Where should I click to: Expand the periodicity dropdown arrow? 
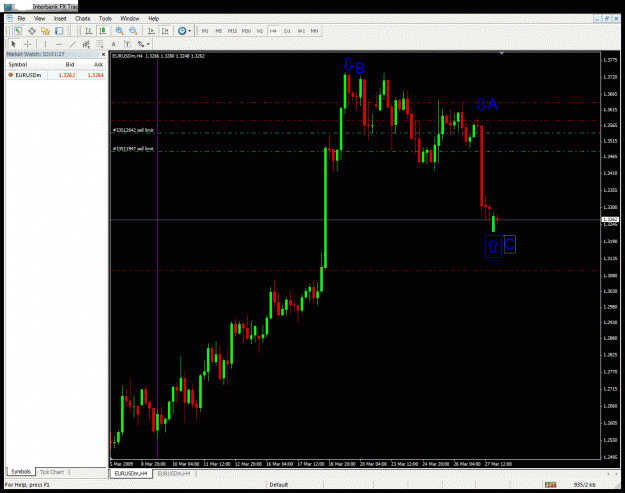pyautogui.click(x=190, y=31)
